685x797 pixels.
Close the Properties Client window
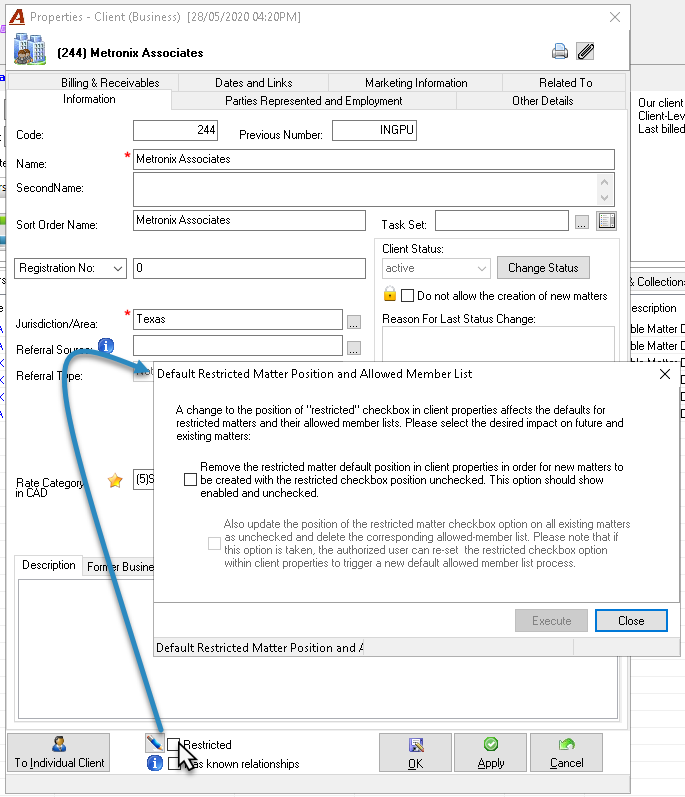[x=615, y=17]
